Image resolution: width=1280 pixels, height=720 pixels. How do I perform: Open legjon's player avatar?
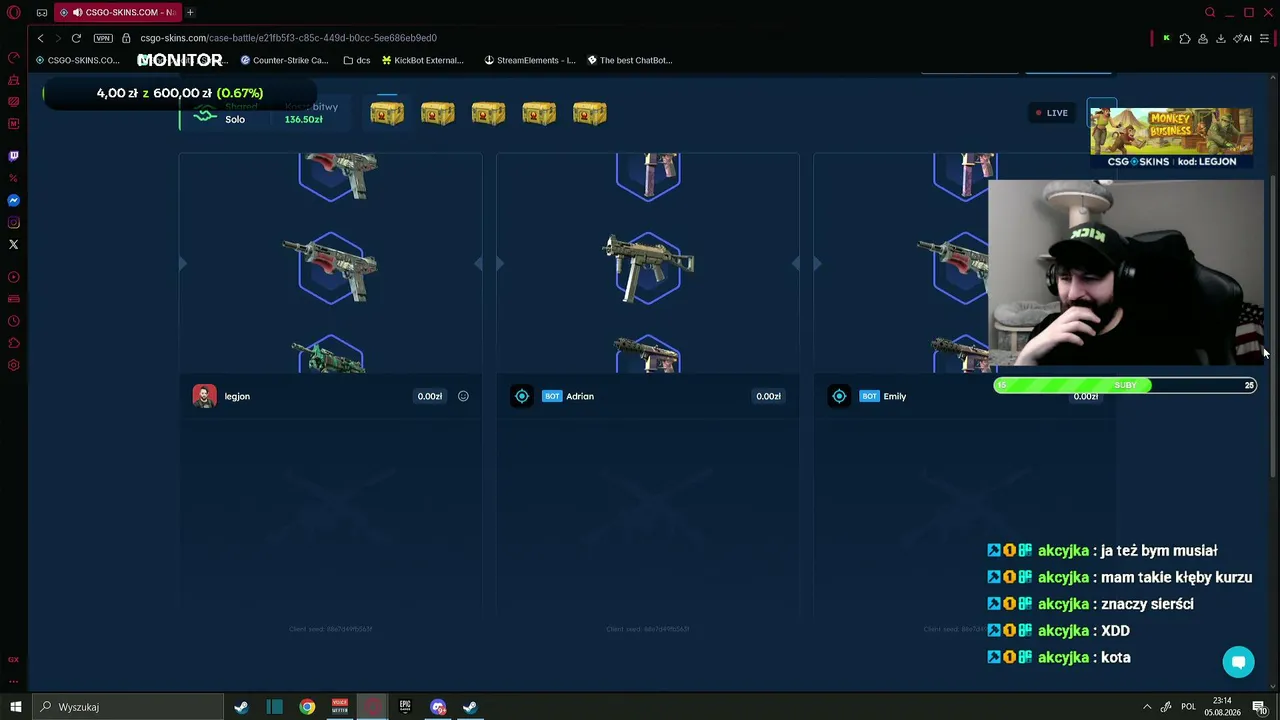point(204,396)
